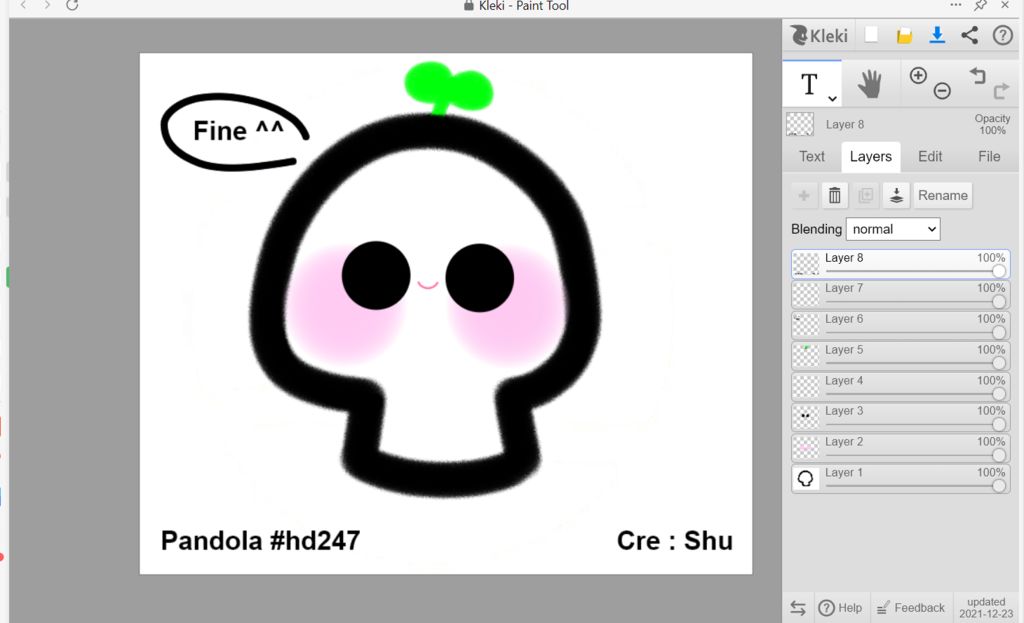
Task: Rename the selected layer
Action: coord(943,195)
